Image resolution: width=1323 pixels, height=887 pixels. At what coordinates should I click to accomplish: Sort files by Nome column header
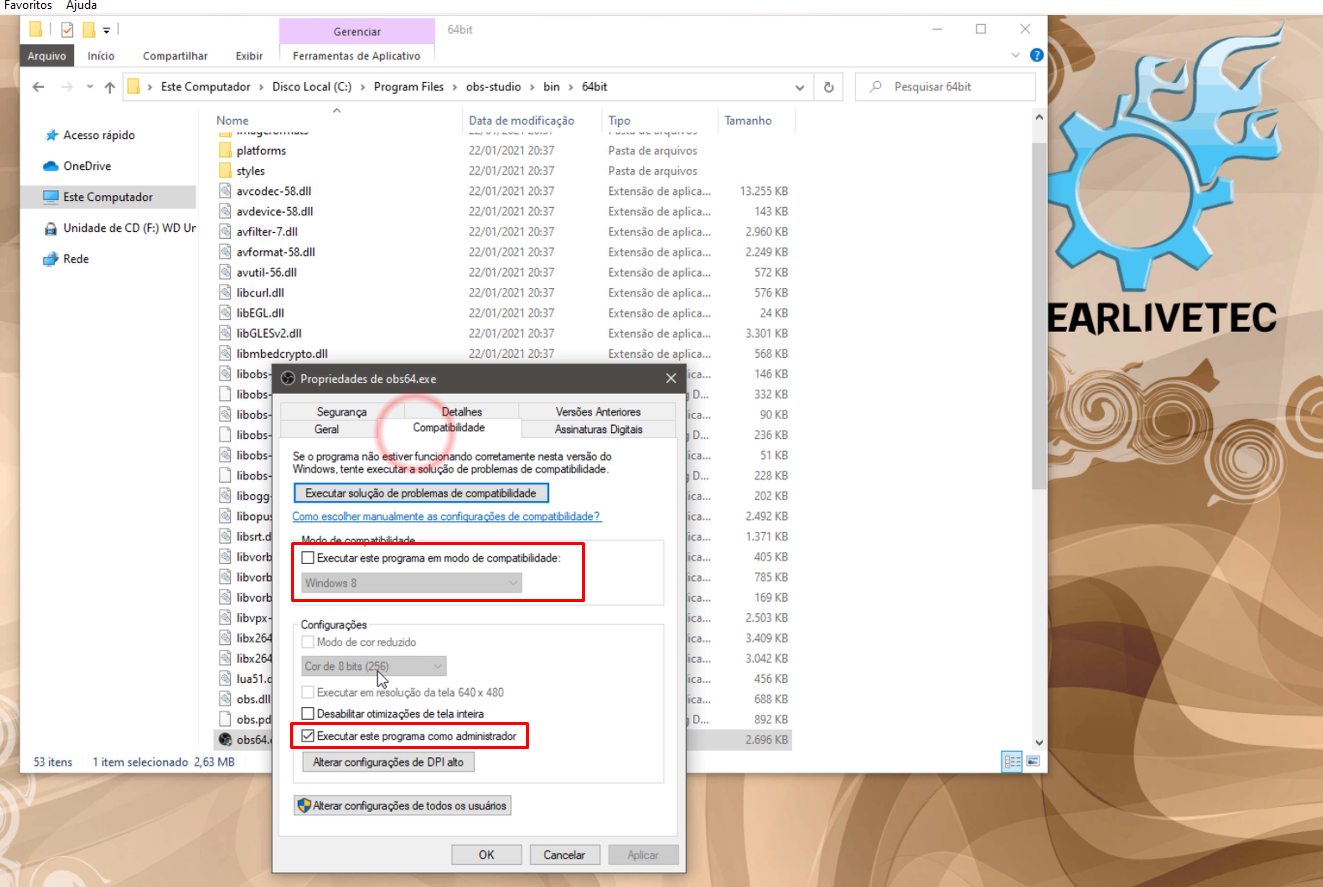click(x=233, y=120)
